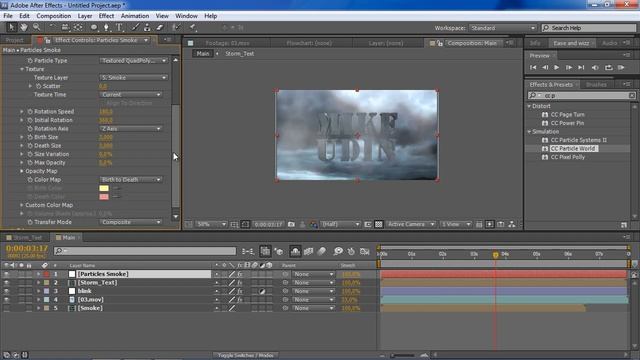The width and height of the screenshot is (640, 360).
Task: Select the Brush tool
Action: (135, 27)
